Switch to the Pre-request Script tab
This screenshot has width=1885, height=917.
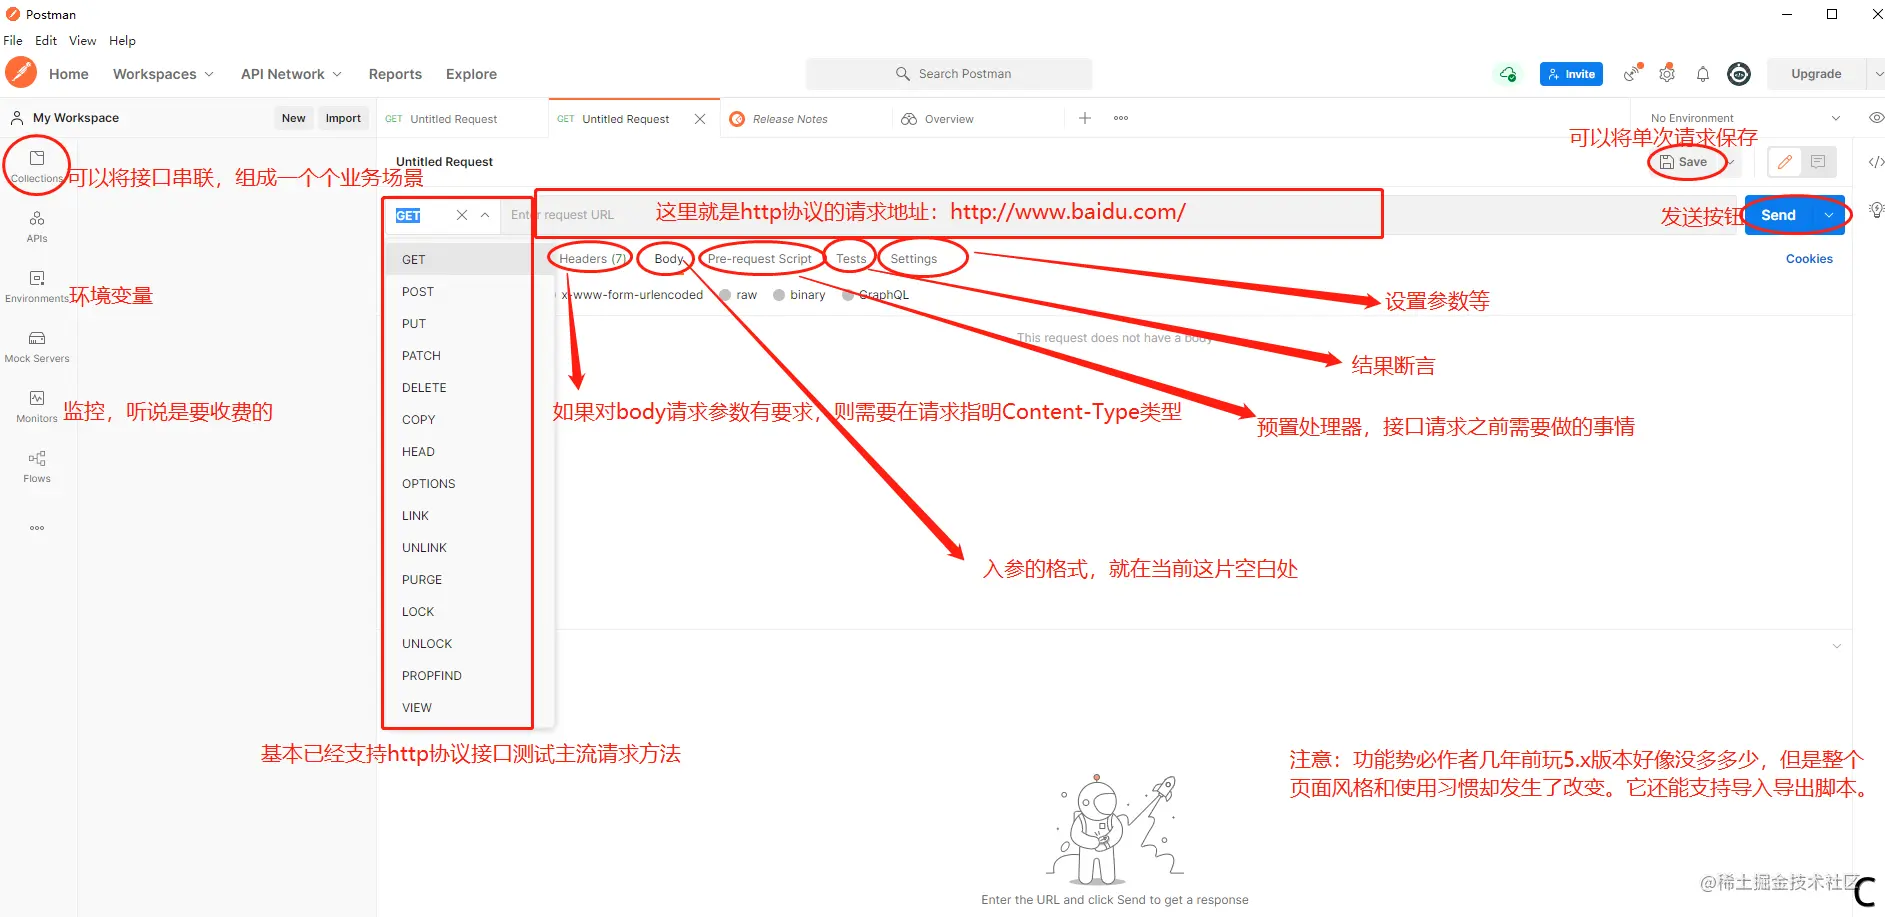(759, 259)
